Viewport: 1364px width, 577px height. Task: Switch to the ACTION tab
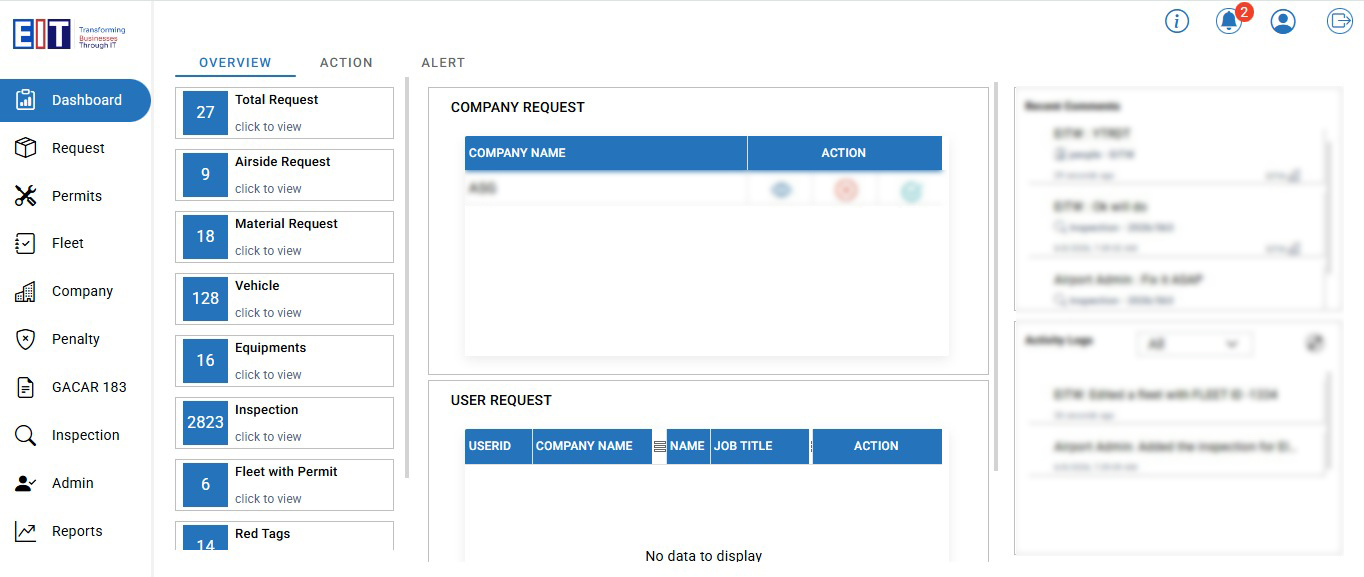(346, 63)
